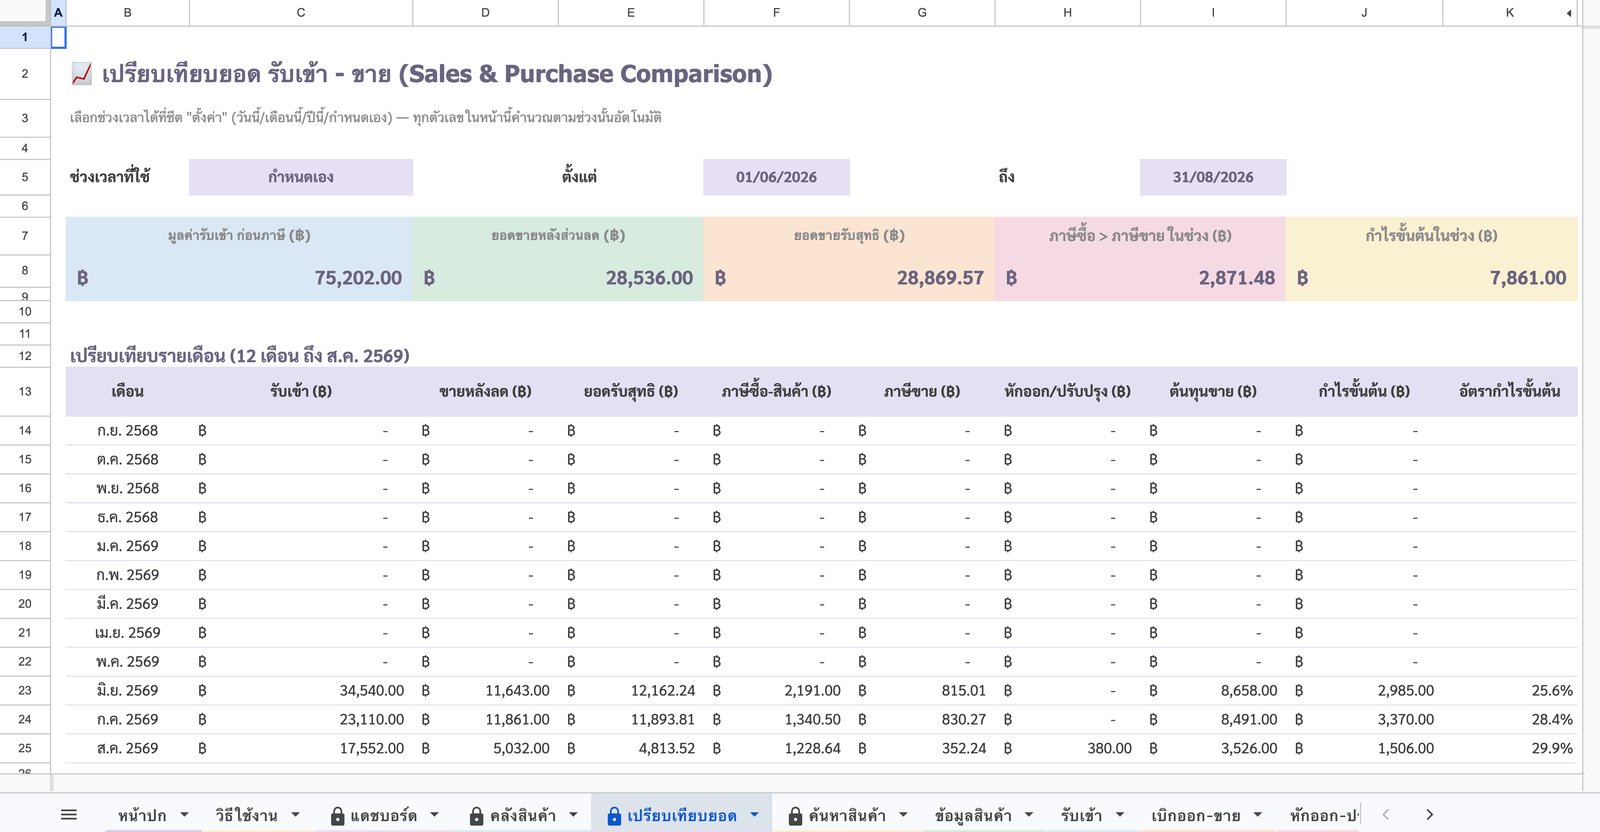Select the คลังสินค้า sheet tab

522,815
